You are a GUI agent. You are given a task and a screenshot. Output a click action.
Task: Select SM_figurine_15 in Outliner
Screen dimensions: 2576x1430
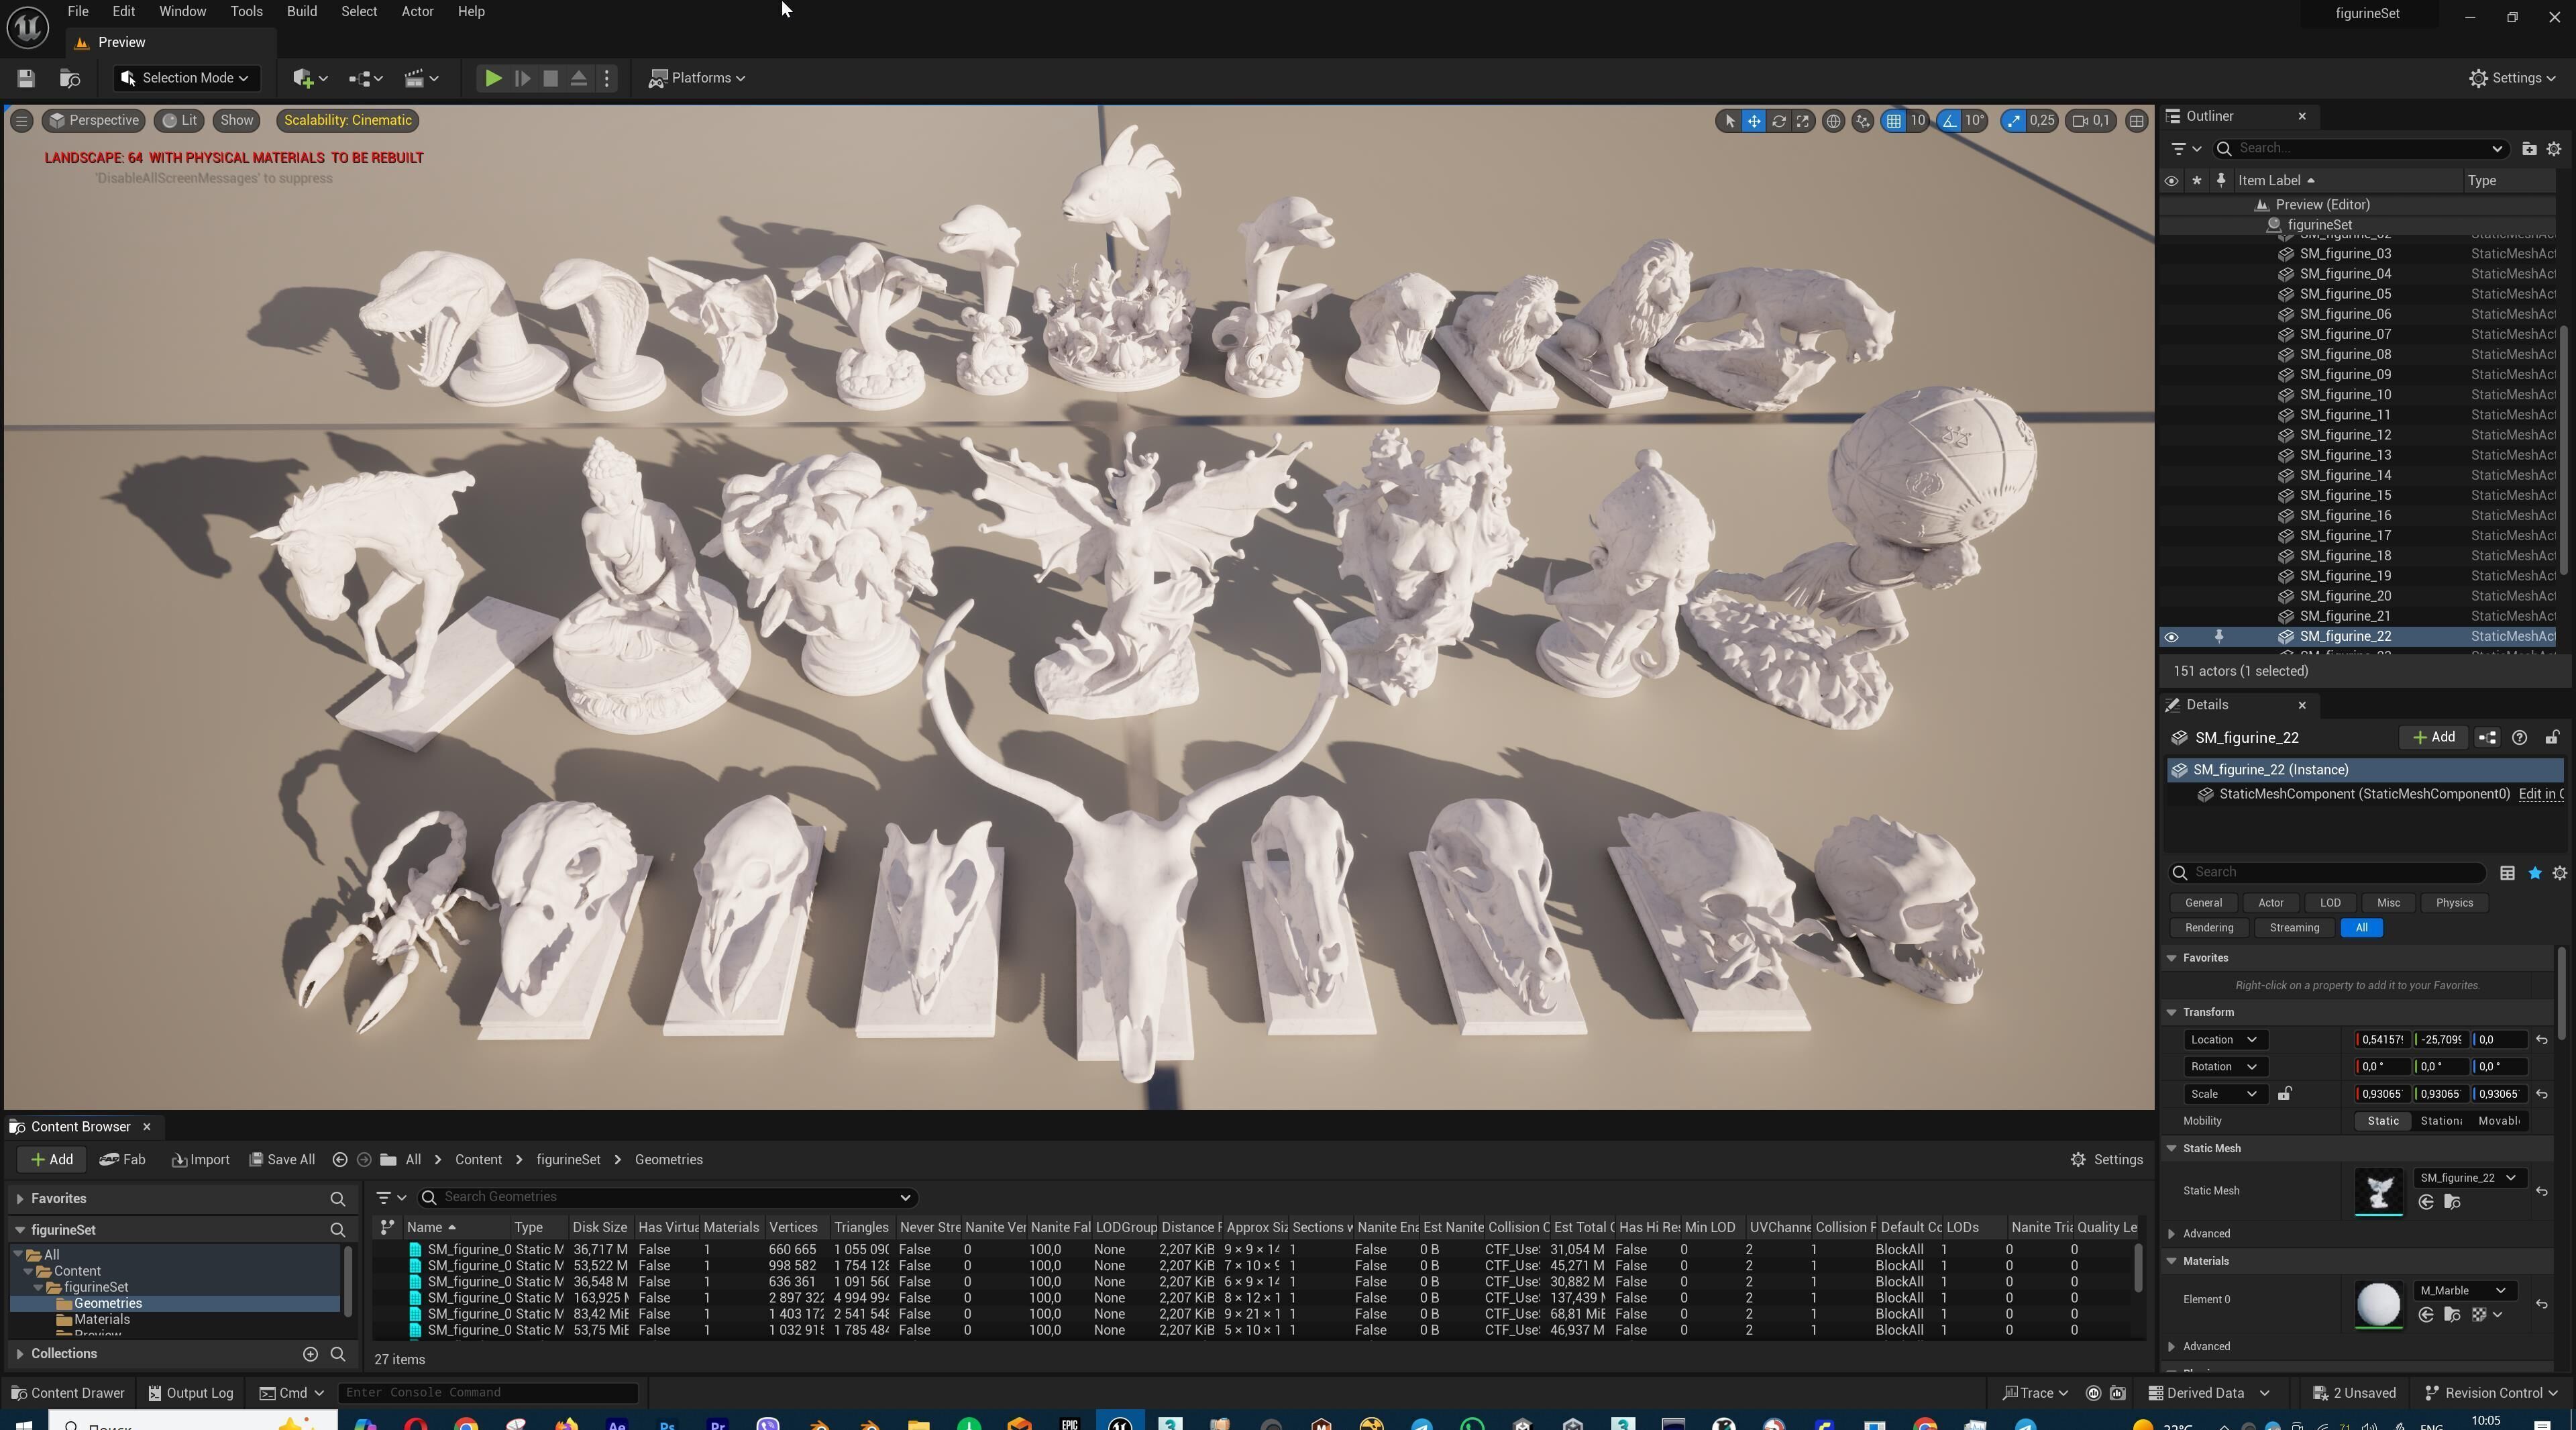tap(2345, 496)
